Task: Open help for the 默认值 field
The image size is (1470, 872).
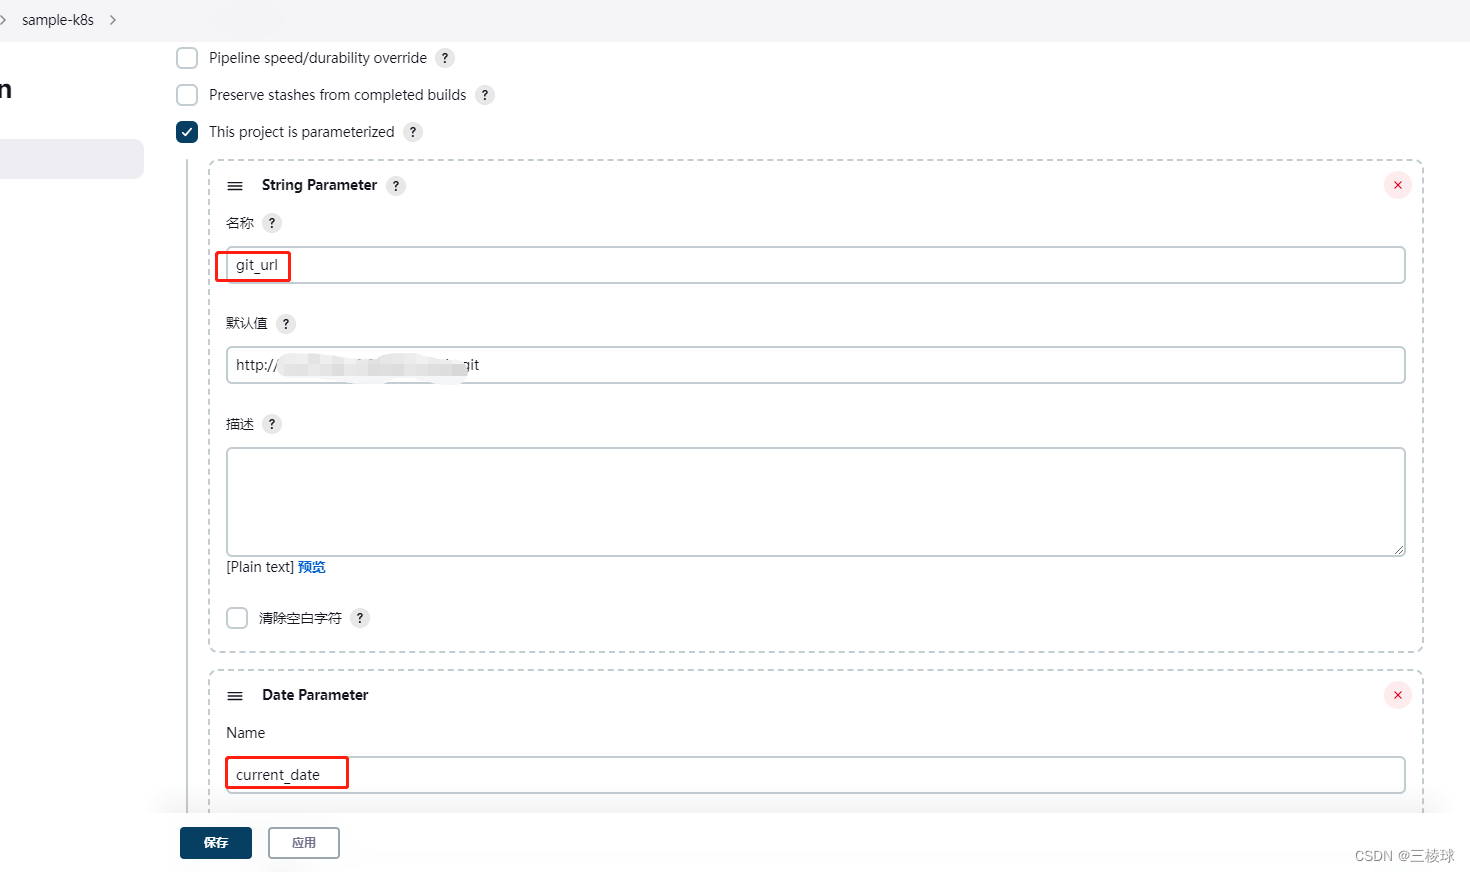Action: [285, 323]
